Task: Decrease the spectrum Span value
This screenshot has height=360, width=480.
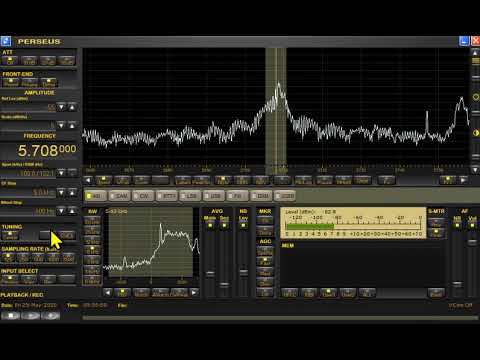Action: pos(61,173)
